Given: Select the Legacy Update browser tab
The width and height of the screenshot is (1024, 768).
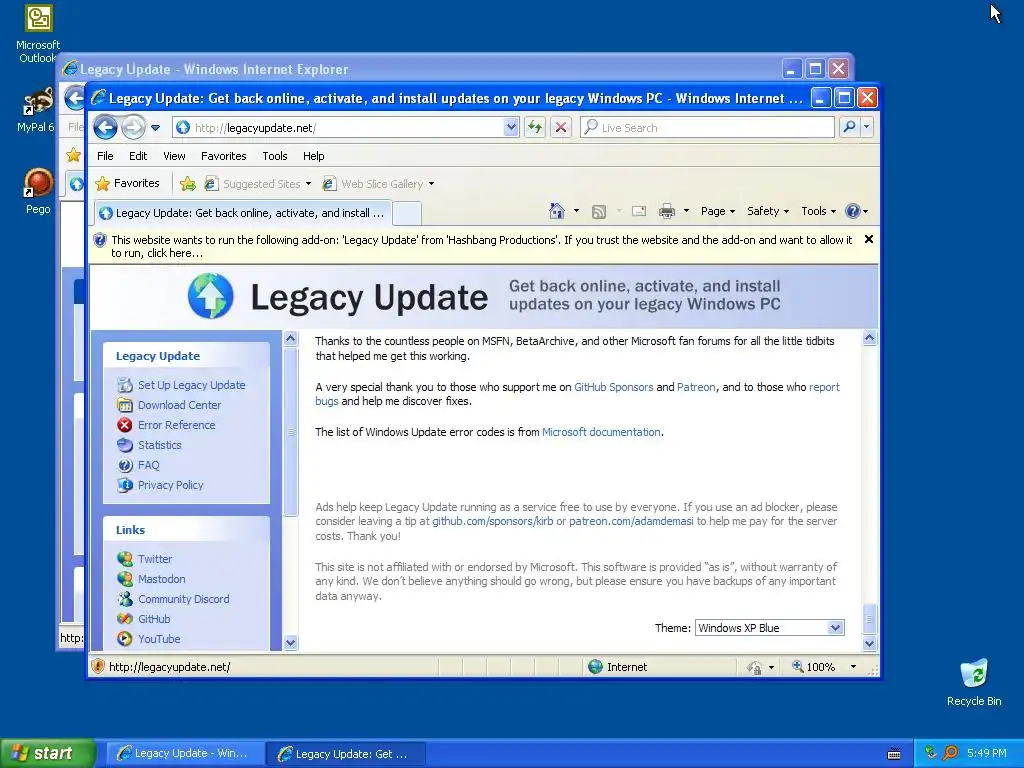Looking at the screenshot, I should (242, 213).
